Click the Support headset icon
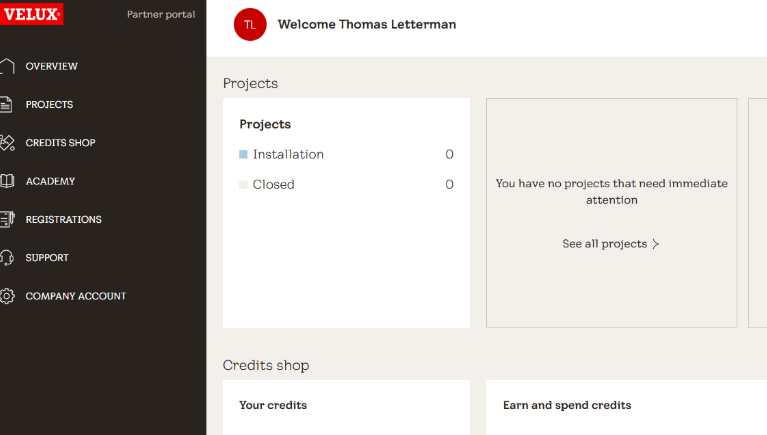767x435 pixels. (7, 258)
